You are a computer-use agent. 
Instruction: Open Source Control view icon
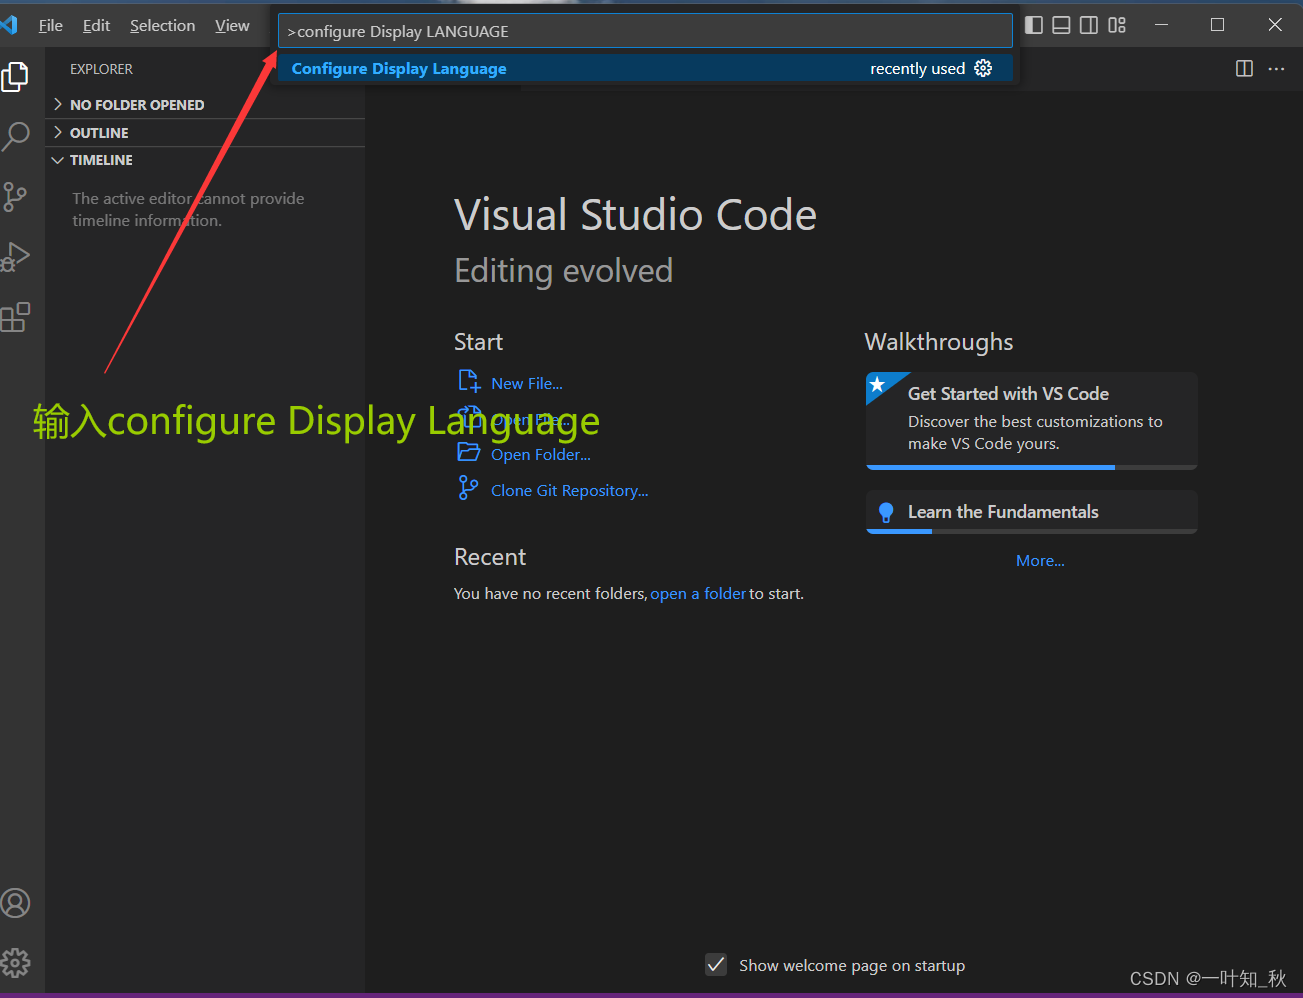(15, 196)
